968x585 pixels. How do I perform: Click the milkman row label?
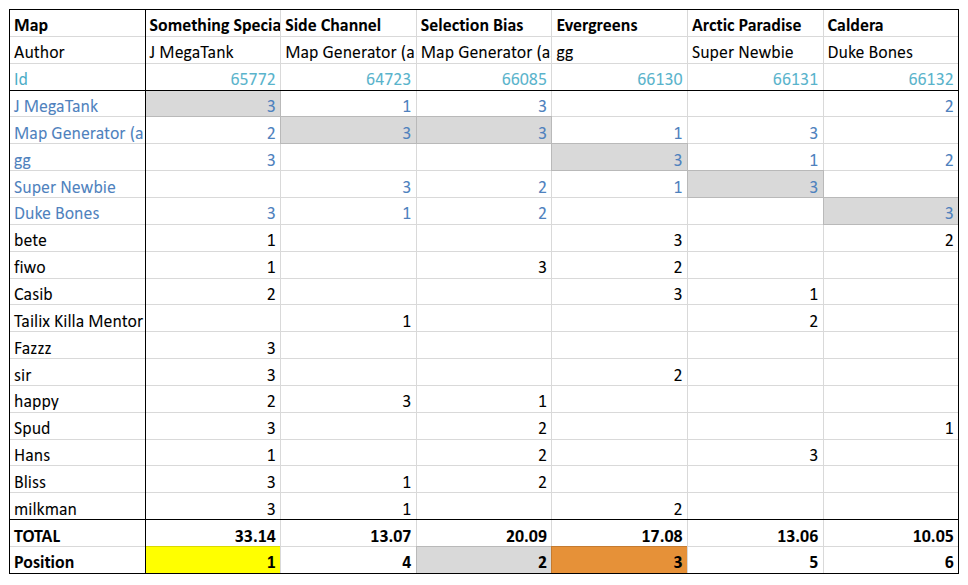point(44,509)
